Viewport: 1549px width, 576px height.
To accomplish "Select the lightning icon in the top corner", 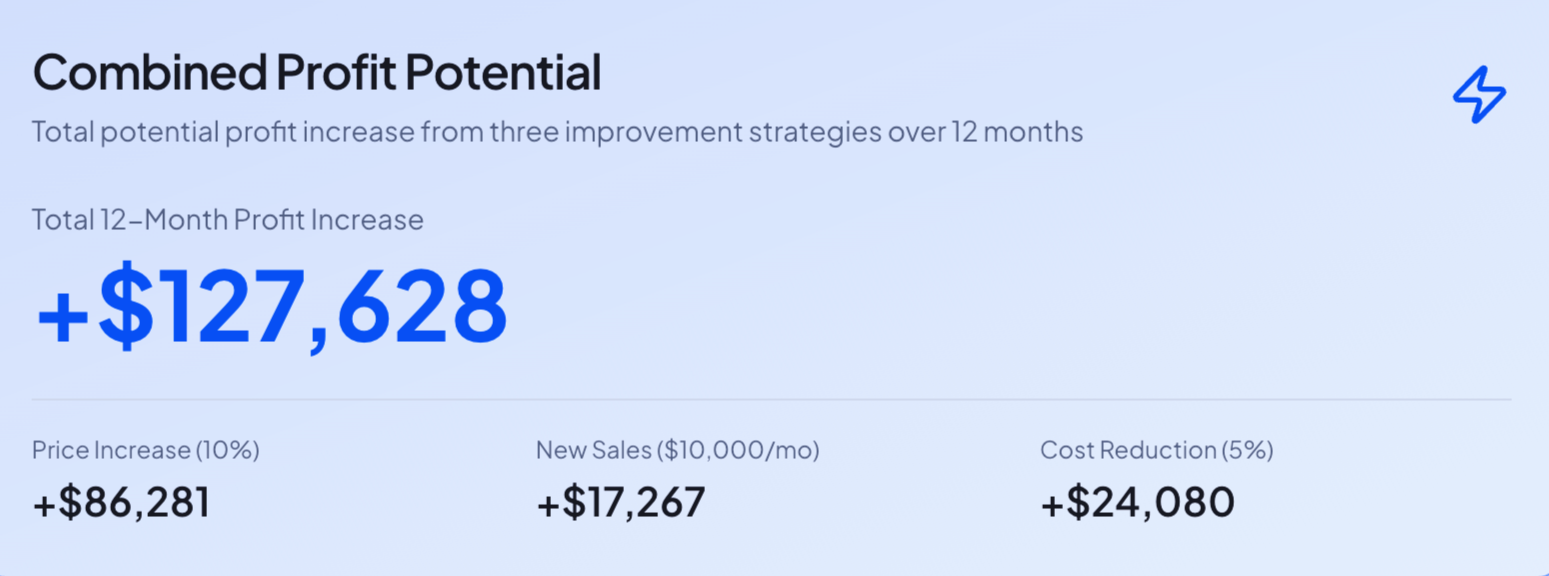I will click(x=1479, y=95).
